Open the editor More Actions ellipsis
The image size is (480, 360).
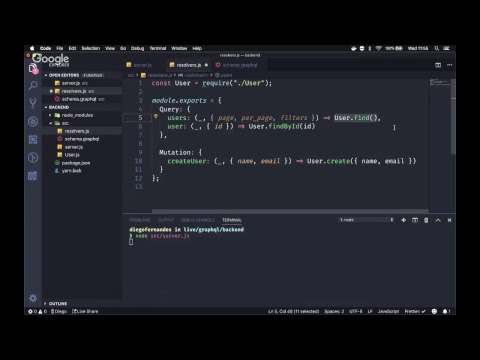[x=449, y=65]
